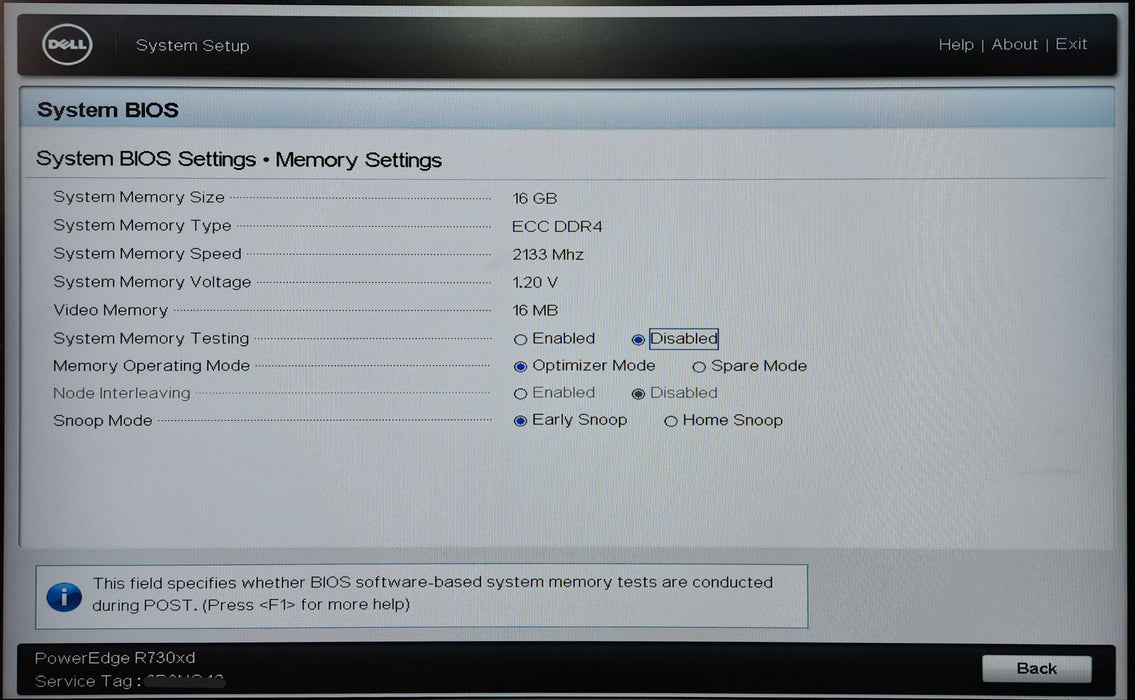
Task: Select Enabled for Node Interleaving
Action: pyautogui.click(x=520, y=394)
